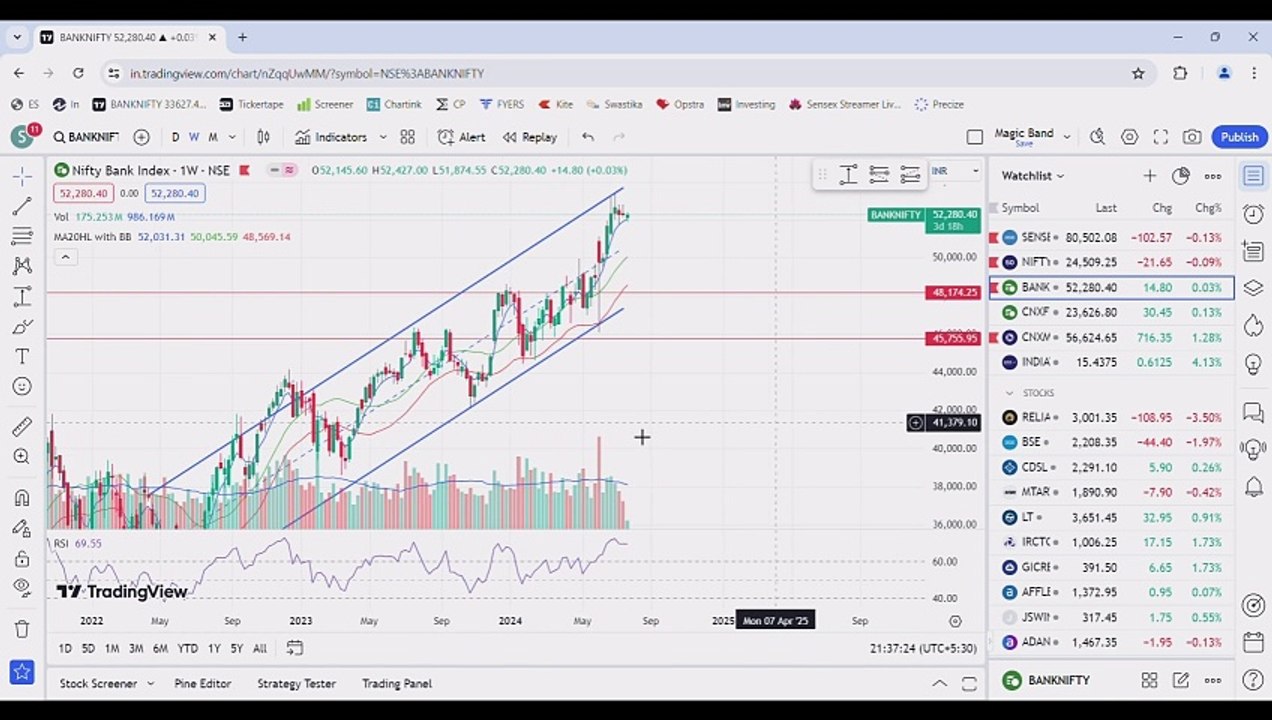Select the NIFTY watchlist row
This screenshot has height=720, width=1272.
1111,262
